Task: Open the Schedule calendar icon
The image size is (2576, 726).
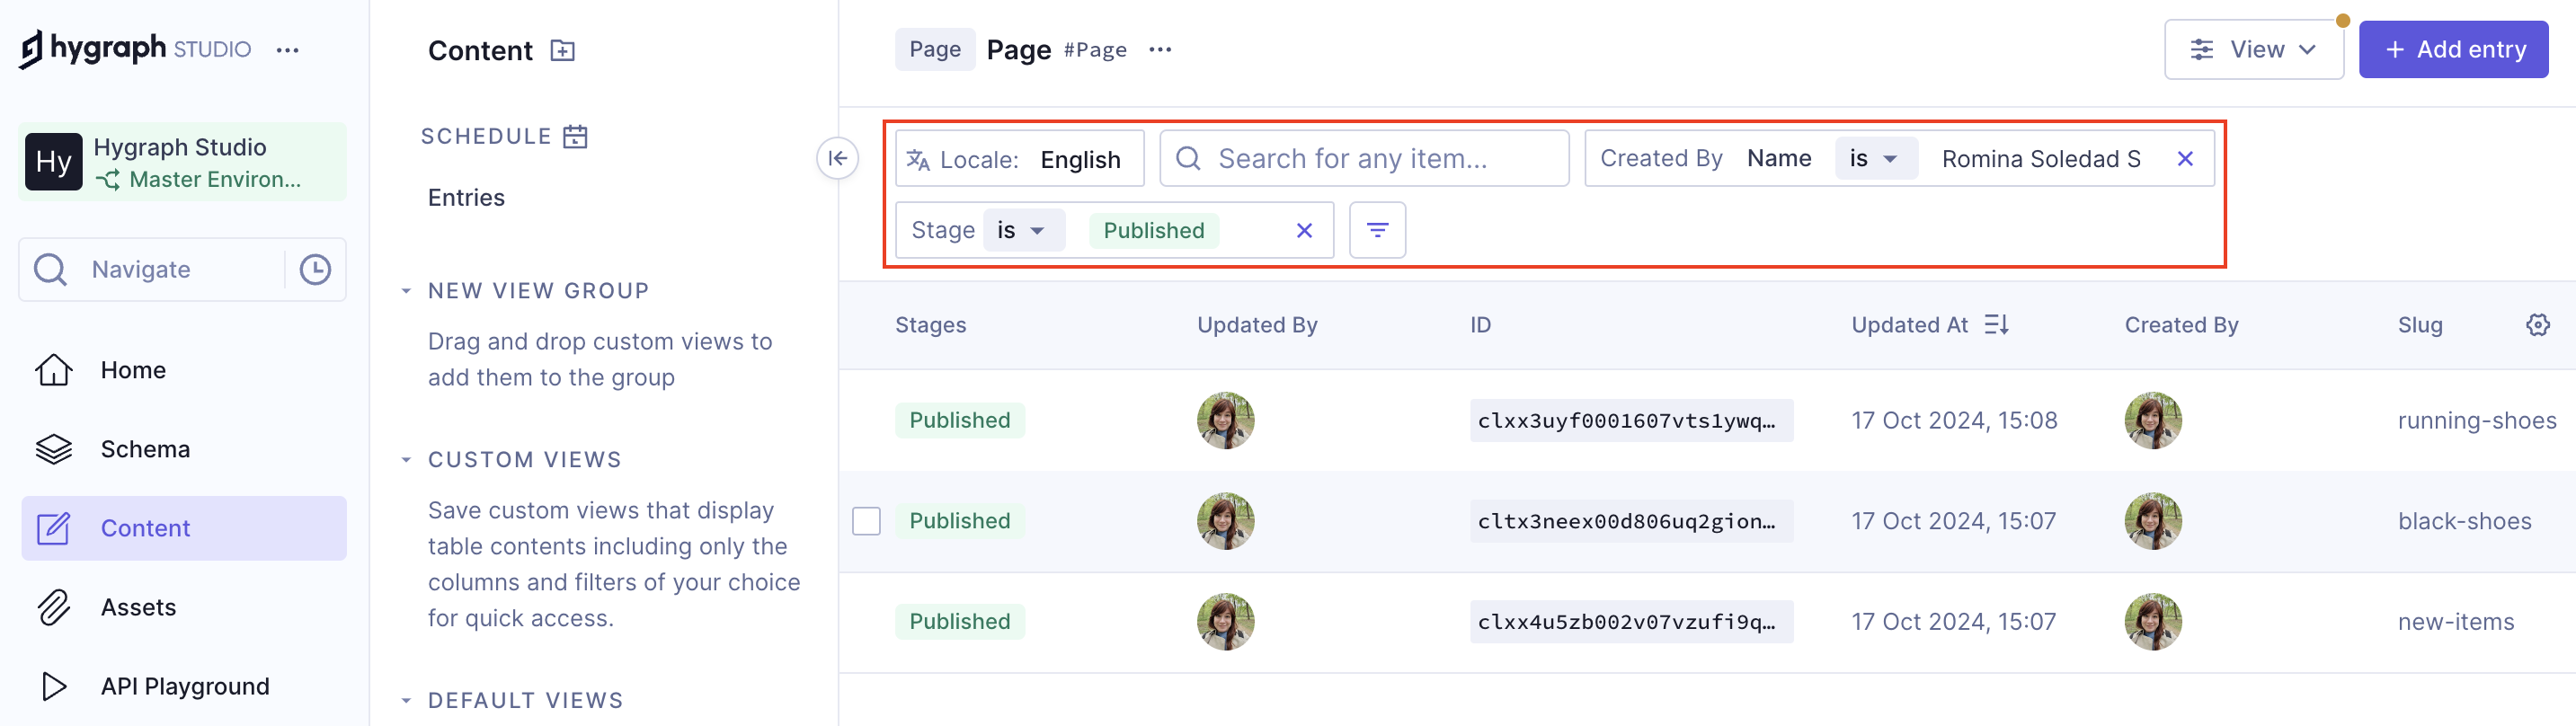Action: coord(575,137)
